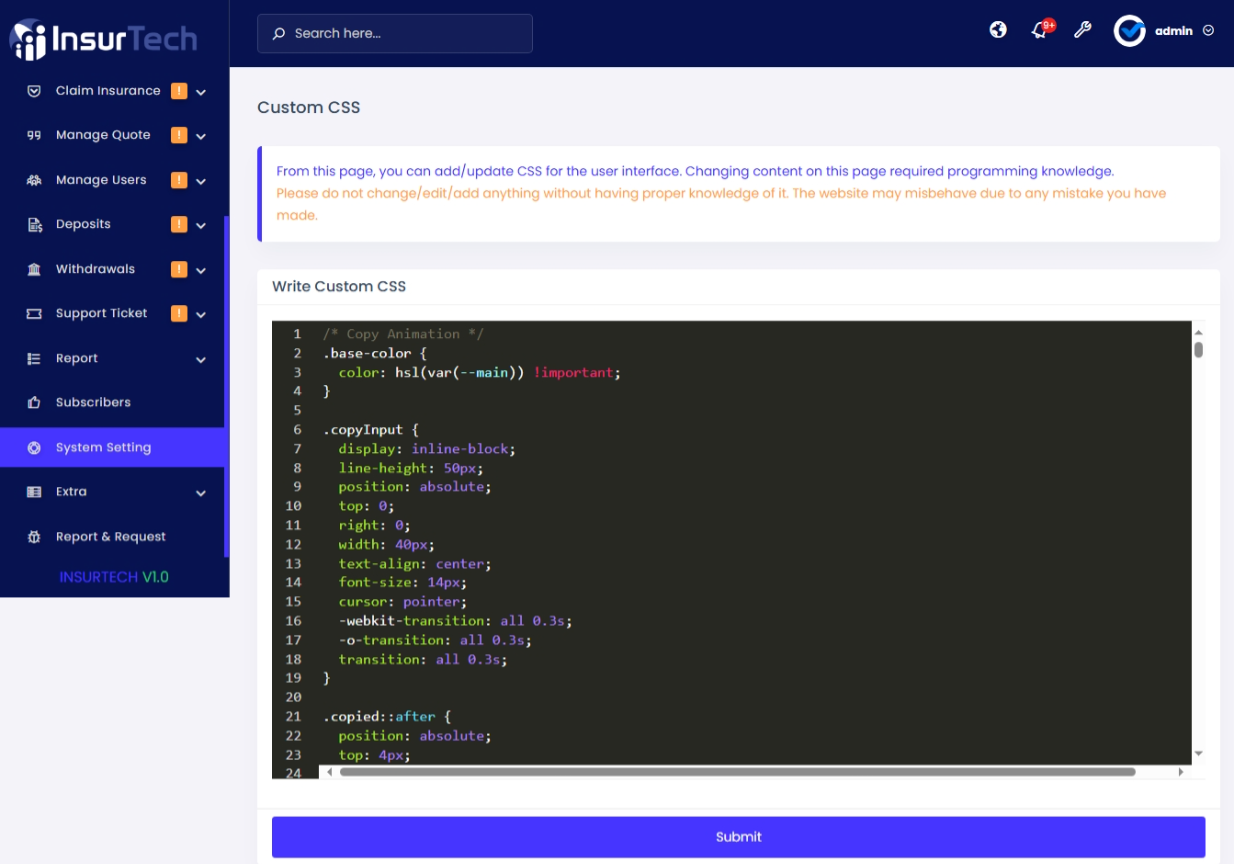The height and width of the screenshot is (864, 1234).
Task: Expand the Withdrawals submenu chevron
Action: [201, 270]
